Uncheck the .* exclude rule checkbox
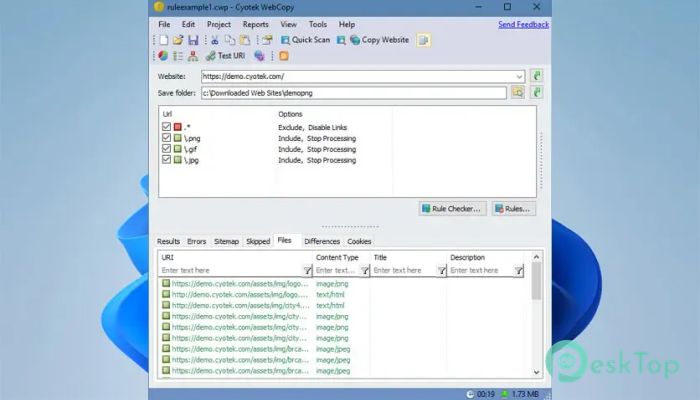 click(167, 127)
